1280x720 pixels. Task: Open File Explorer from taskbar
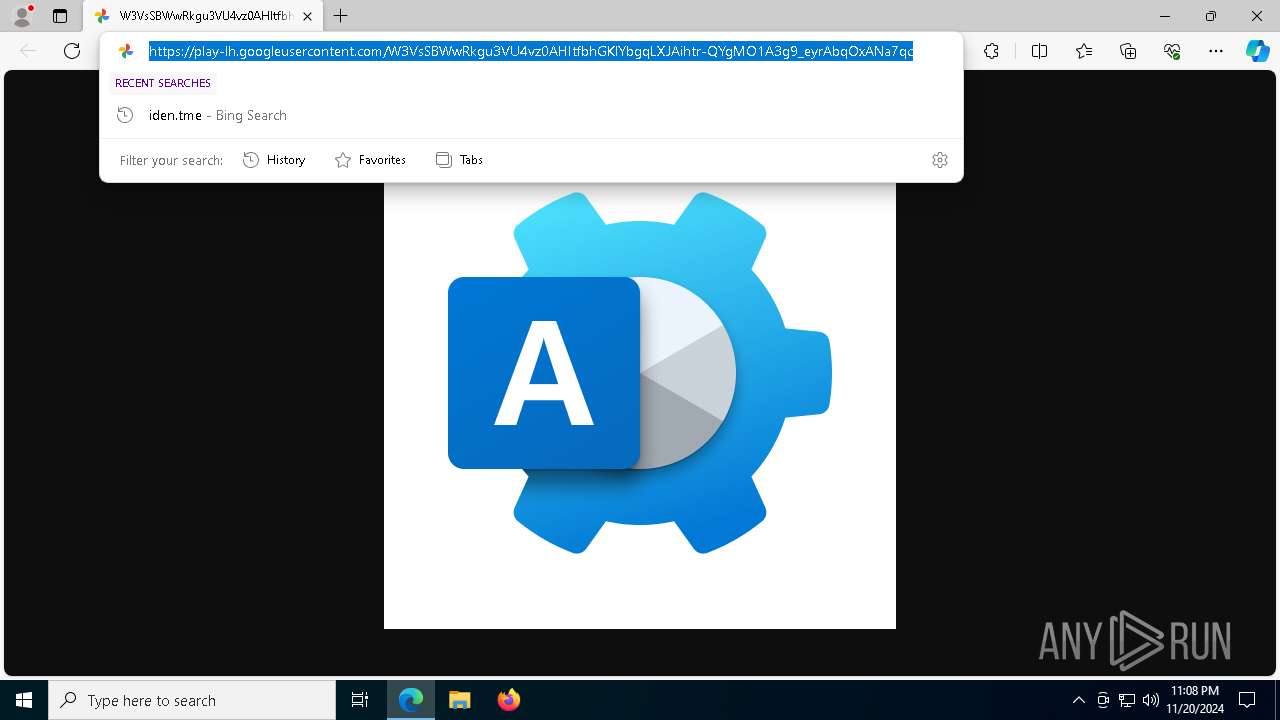(459, 700)
